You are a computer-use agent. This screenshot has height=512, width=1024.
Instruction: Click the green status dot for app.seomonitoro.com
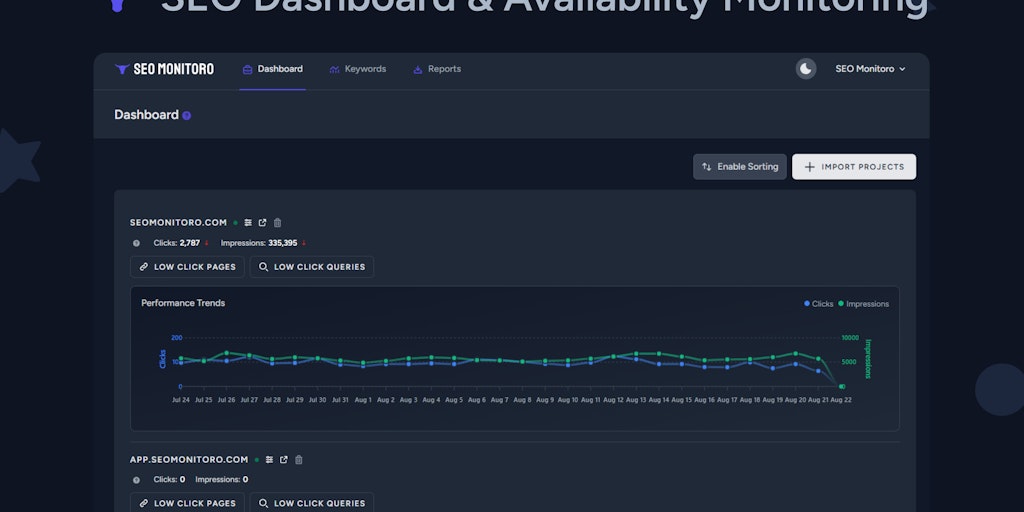click(257, 460)
